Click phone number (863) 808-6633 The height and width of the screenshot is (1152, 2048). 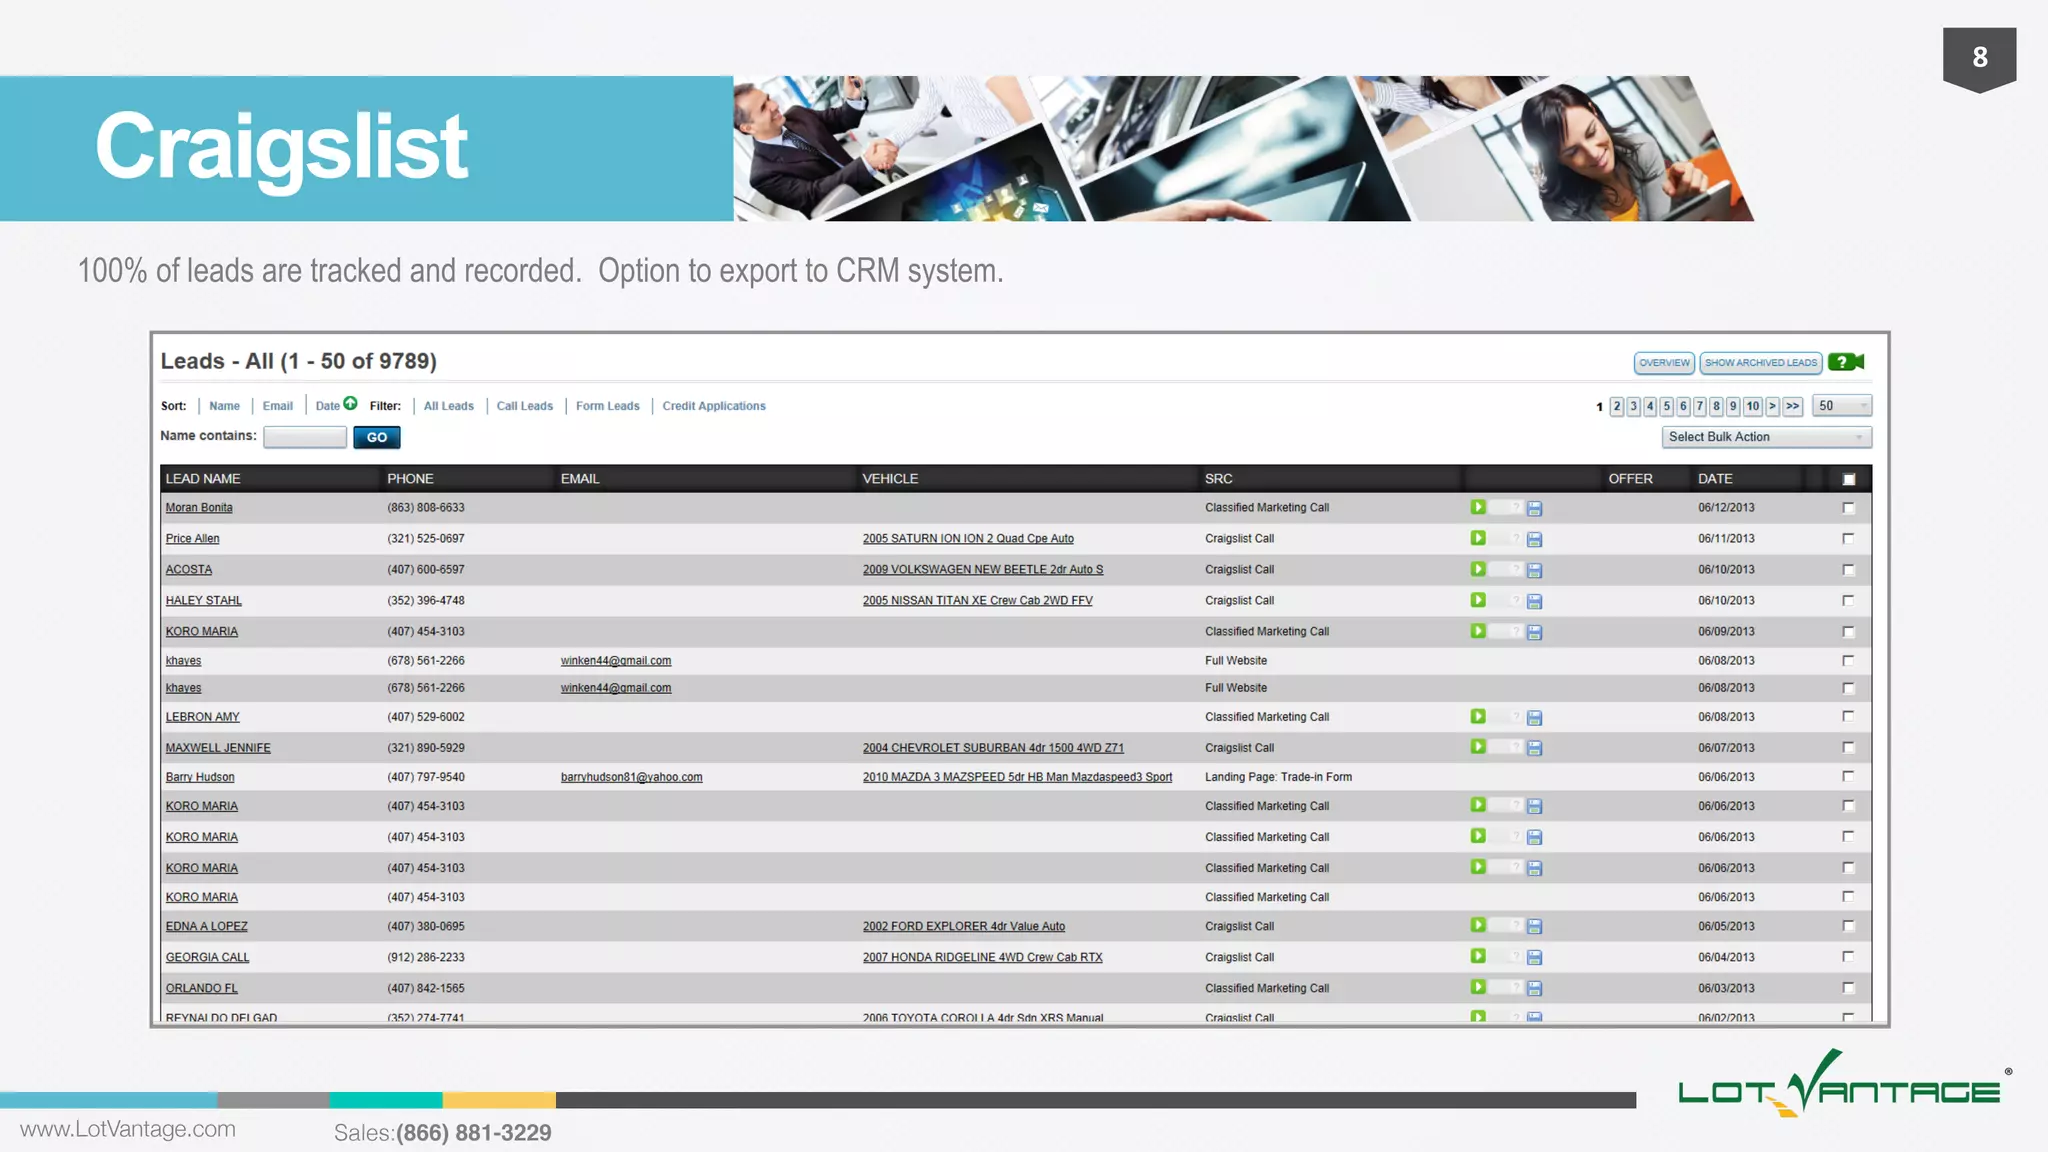[x=426, y=507]
